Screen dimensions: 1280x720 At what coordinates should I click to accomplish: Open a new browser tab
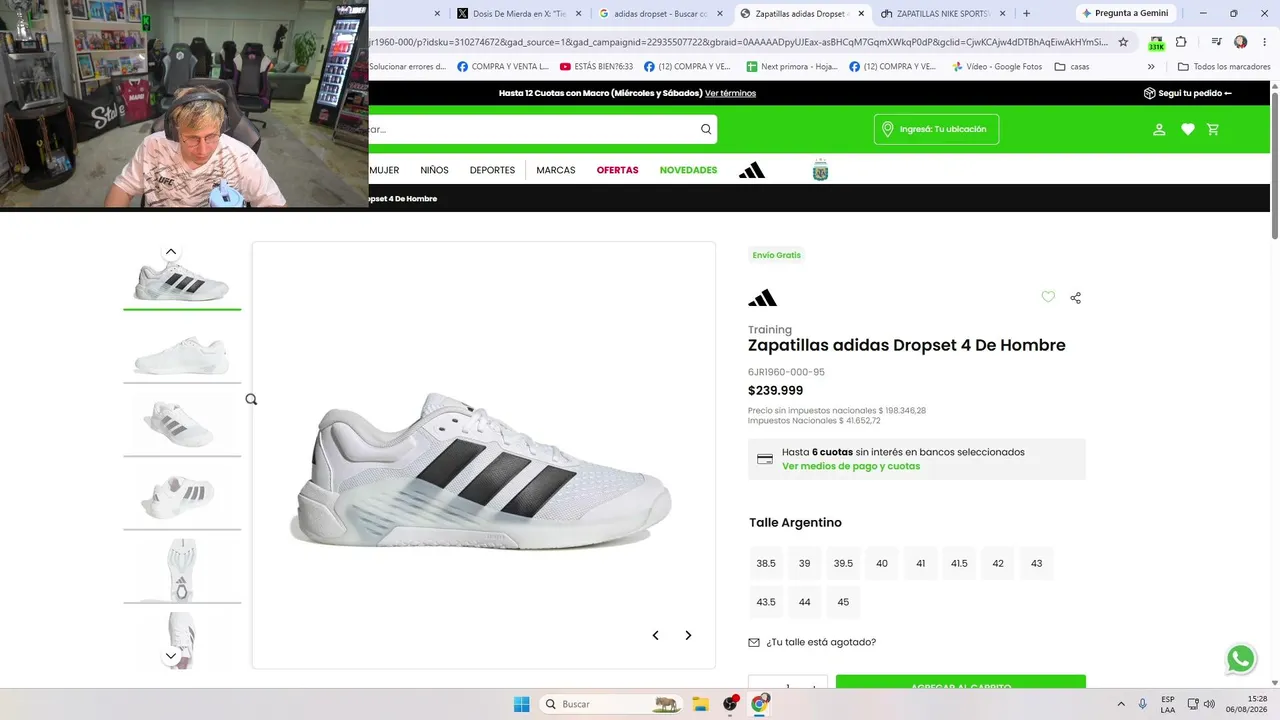point(1026,13)
